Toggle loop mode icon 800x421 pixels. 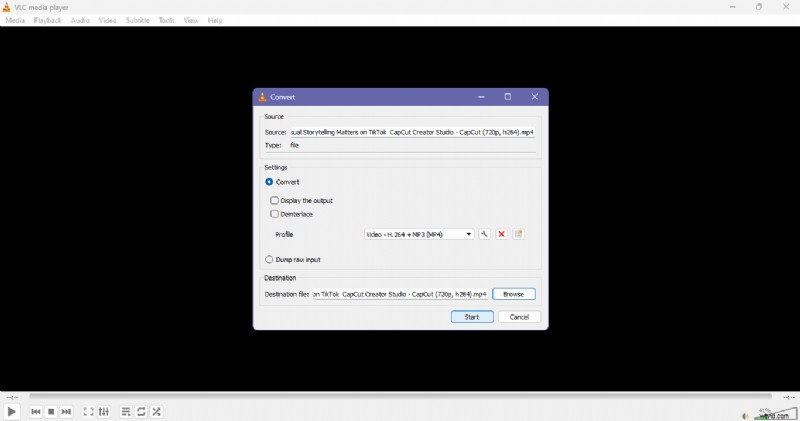(x=141, y=411)
